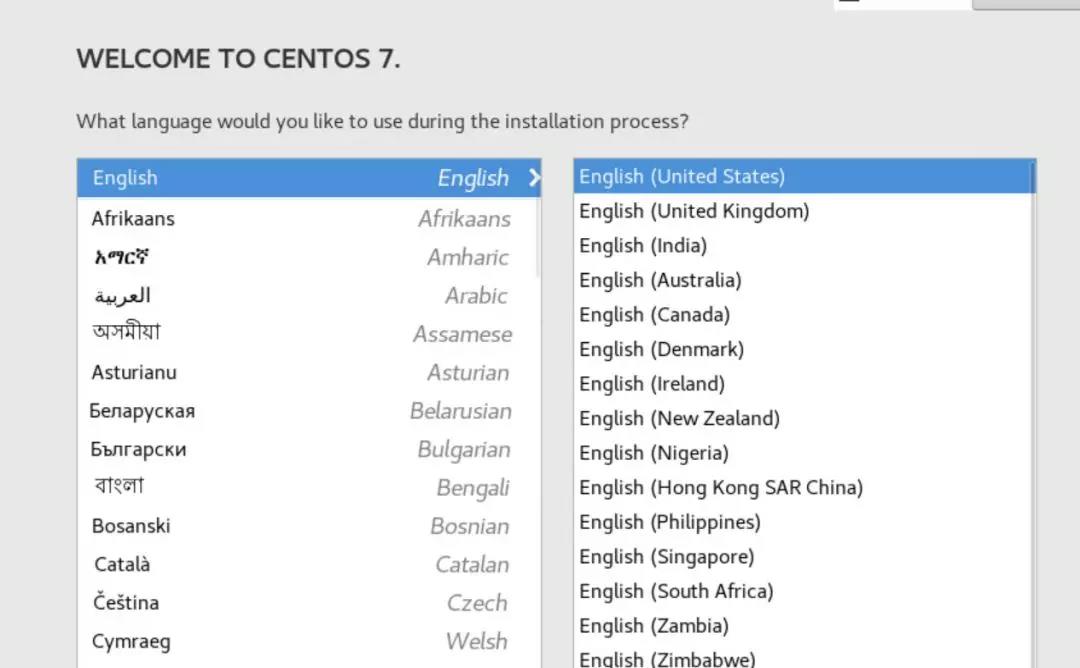
Task: Pick English (Hong Kong SAR China) locale
Action: (720, 488)
